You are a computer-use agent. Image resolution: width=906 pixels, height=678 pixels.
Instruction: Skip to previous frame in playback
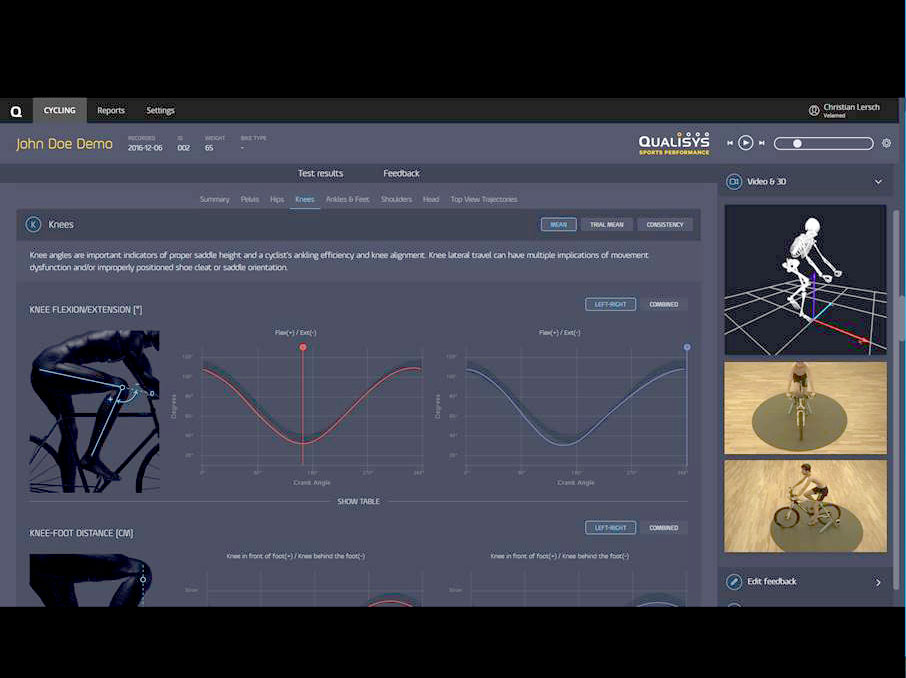pos(730,143)
